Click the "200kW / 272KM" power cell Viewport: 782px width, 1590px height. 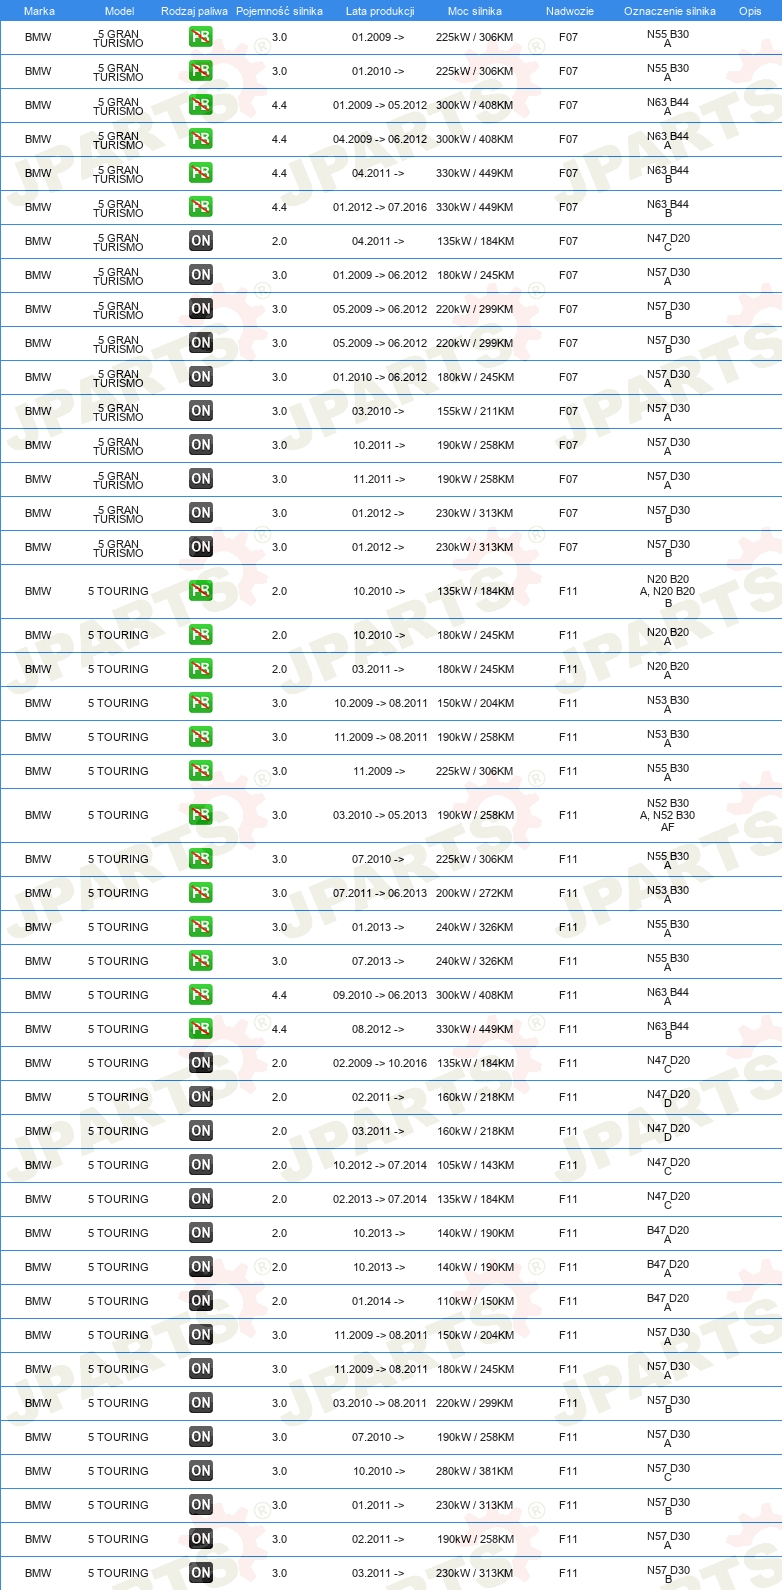tap(475, 893)
